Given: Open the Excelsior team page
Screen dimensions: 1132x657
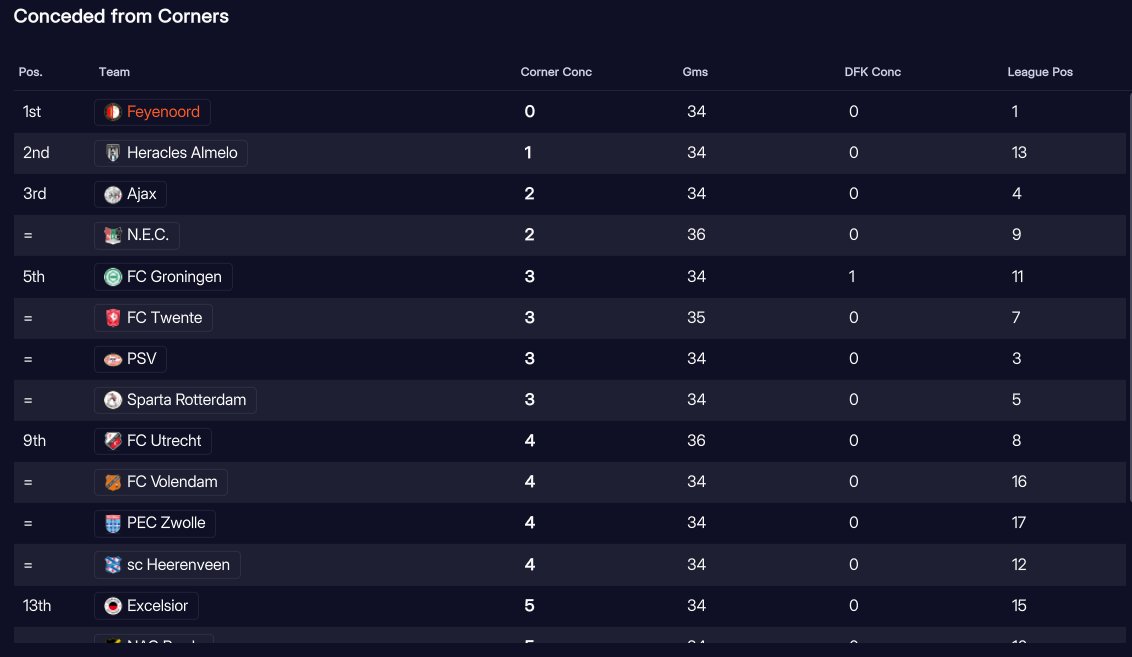Looking at the screenshot, I should point(157,606).
